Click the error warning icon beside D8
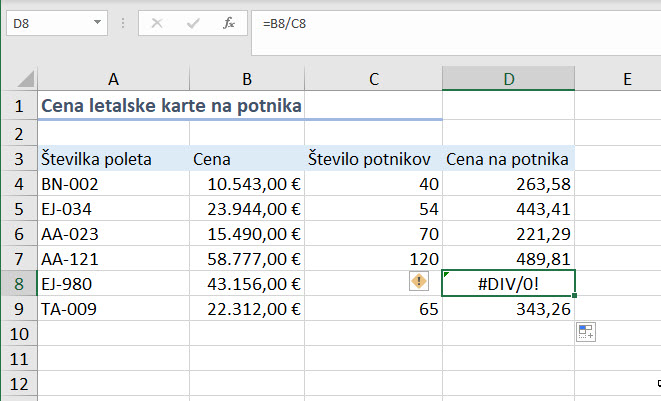 [419, 281]
